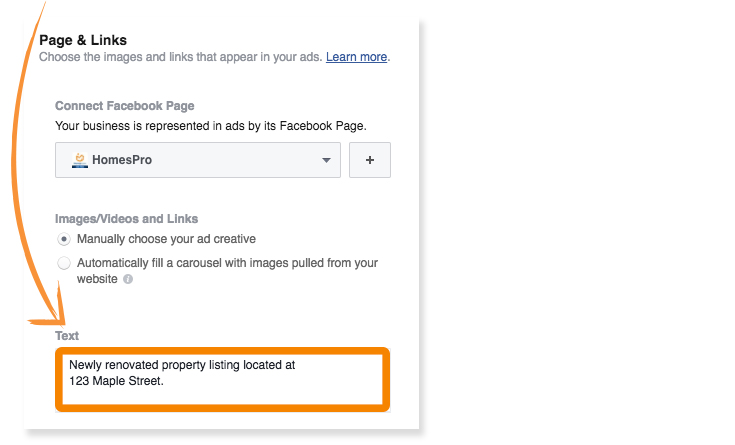Click the dropdown arrow beside HomesPro
Viewport: 735px width, 445px height.
326,160
